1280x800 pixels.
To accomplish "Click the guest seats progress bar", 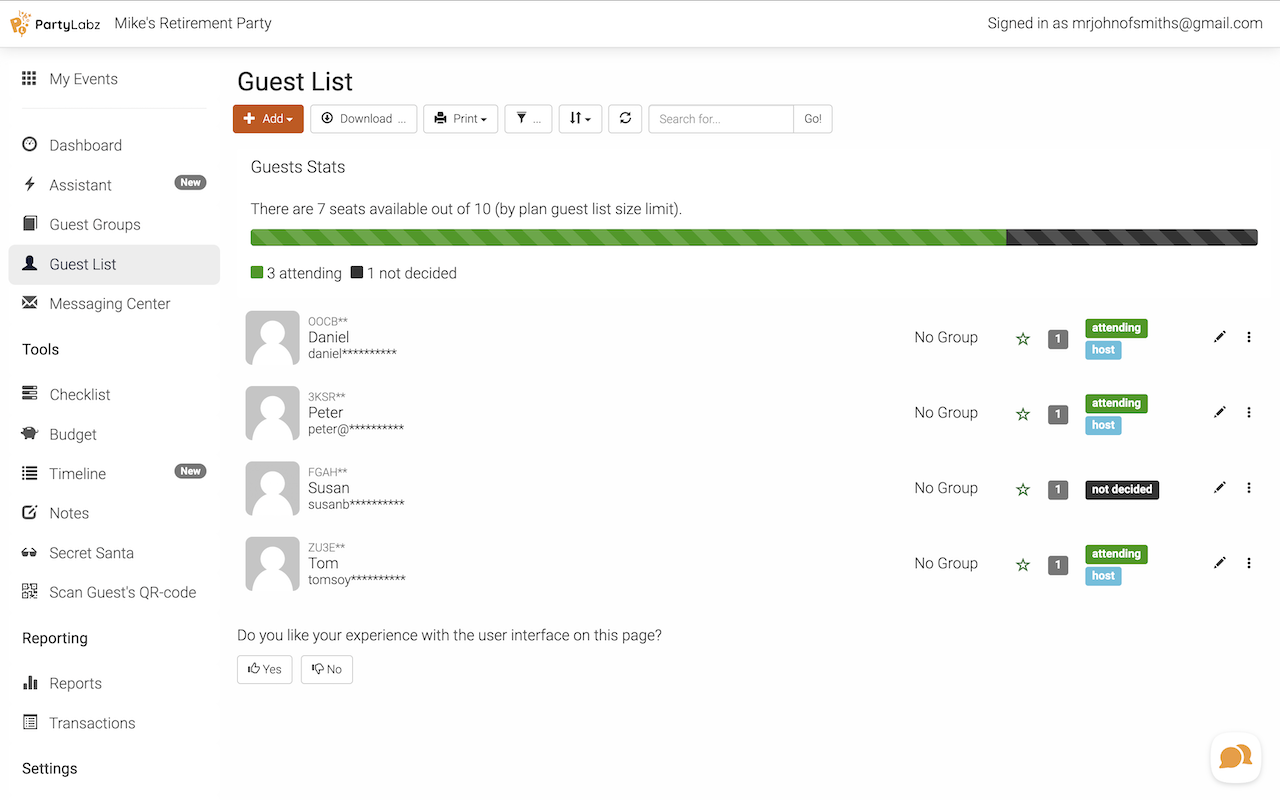I will pos(753,237).
